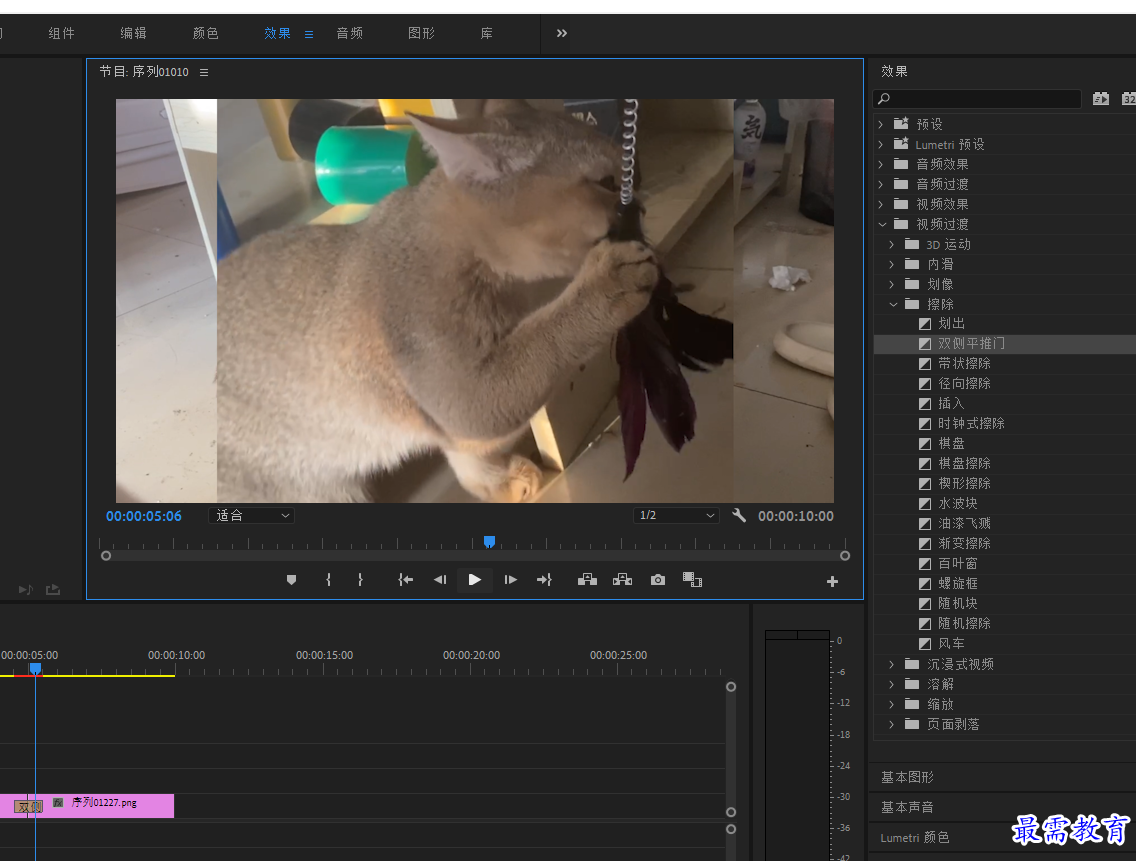Screen dimensions: 1136x861
Task: Go to Out point button
Action: (x=544, y=580)
